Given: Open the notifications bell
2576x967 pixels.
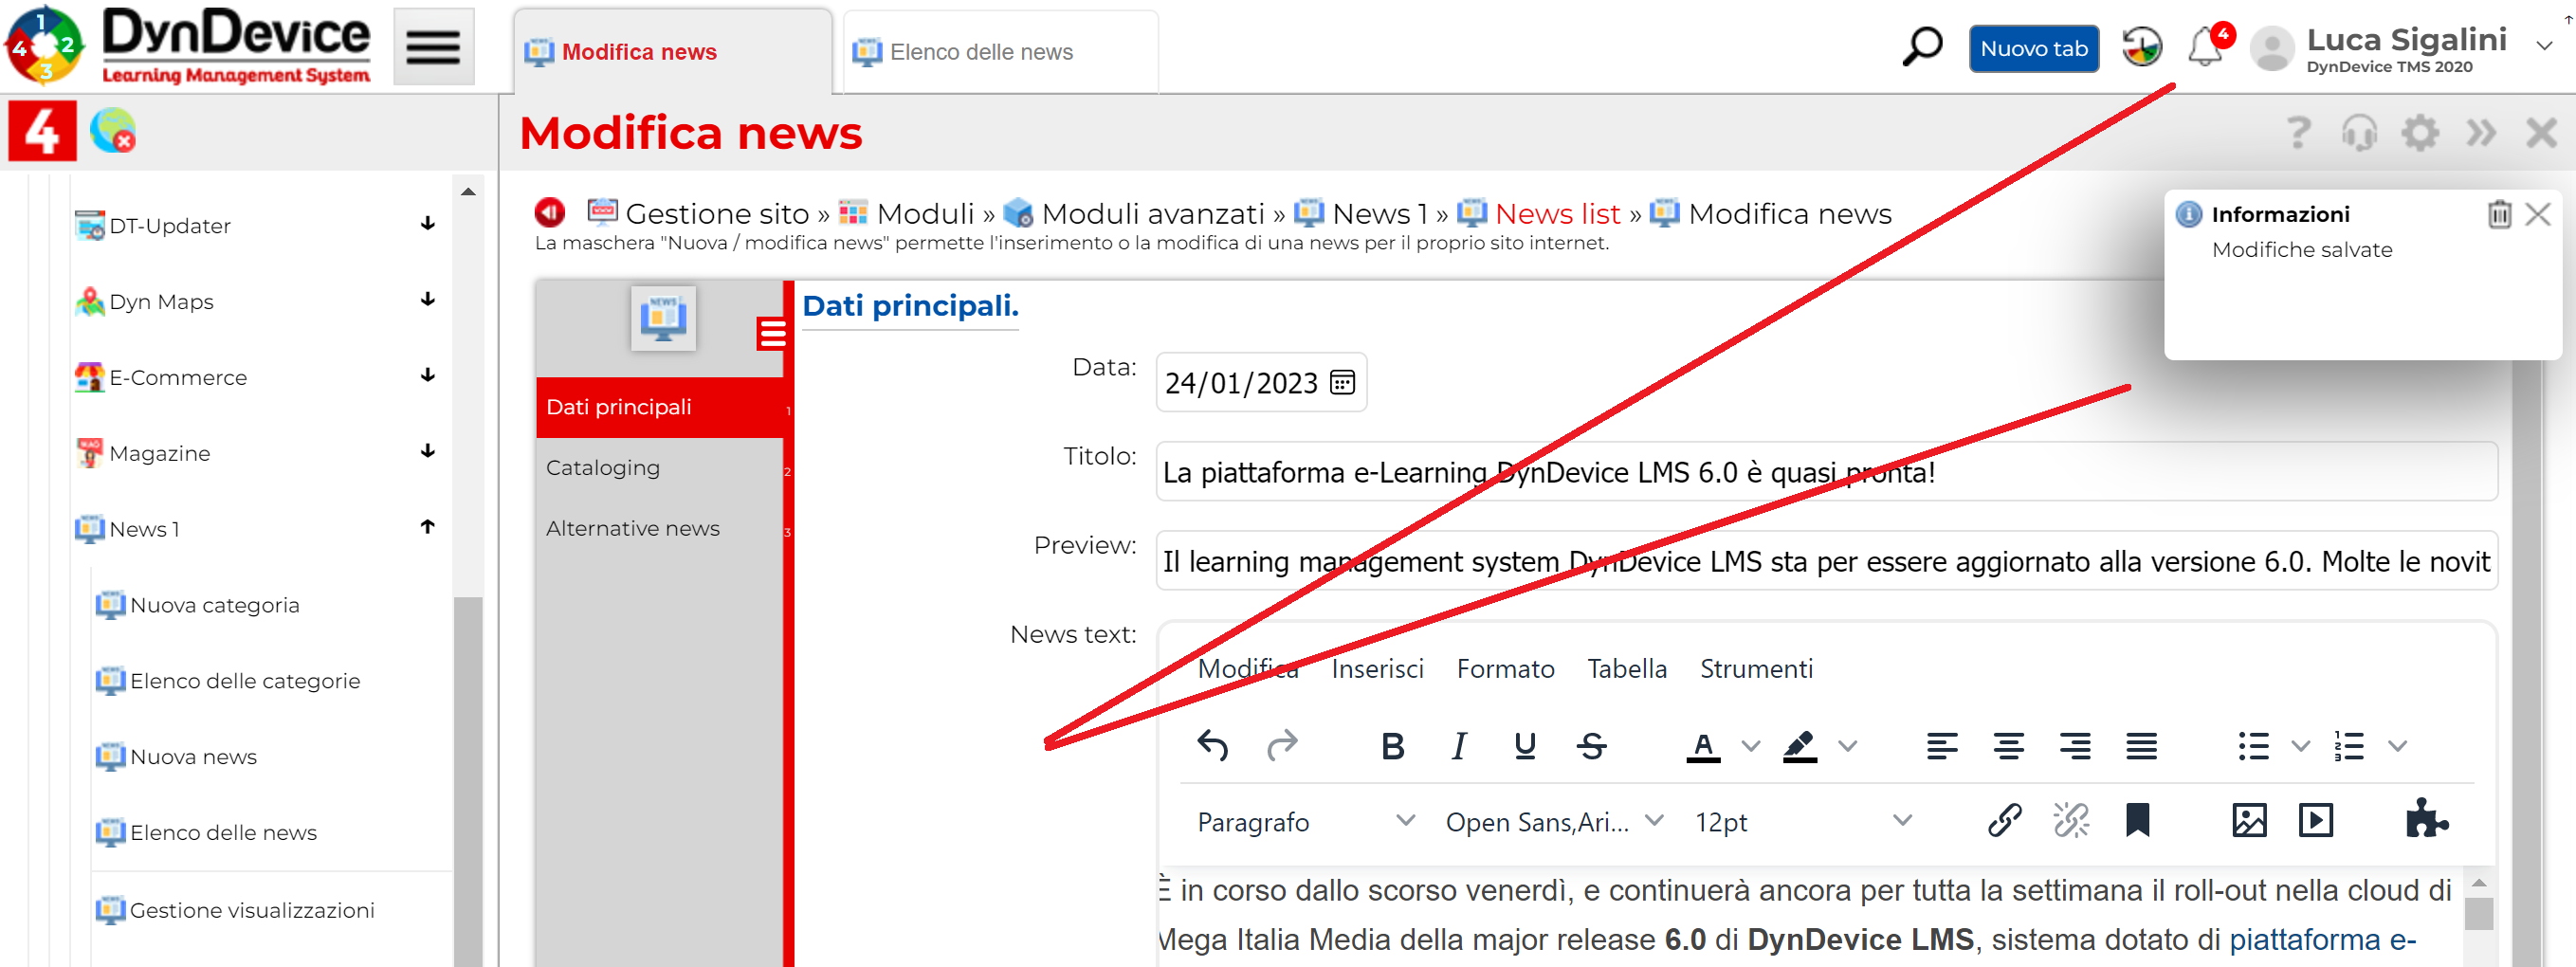Looking at the screenshot, I should [2204, 47].
